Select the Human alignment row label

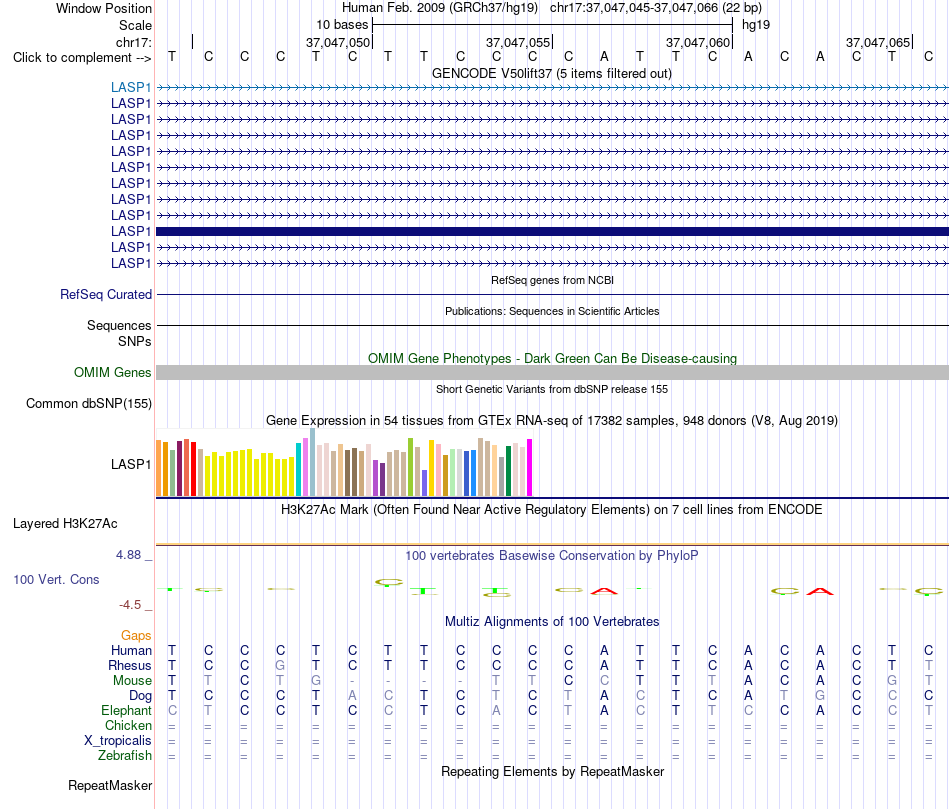point(131,651)
